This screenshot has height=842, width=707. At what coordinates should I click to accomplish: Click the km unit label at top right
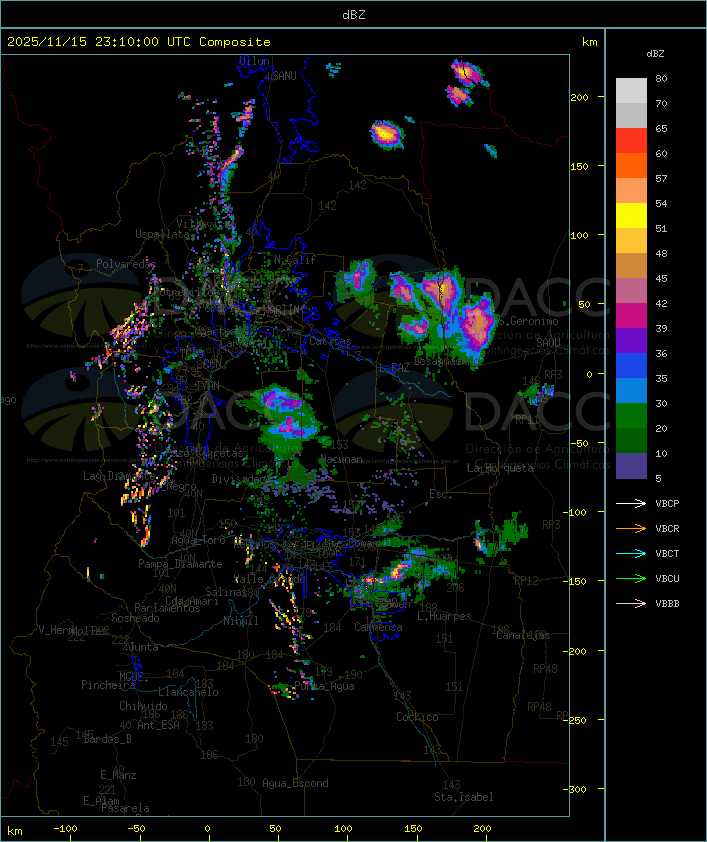pos(589,42)
